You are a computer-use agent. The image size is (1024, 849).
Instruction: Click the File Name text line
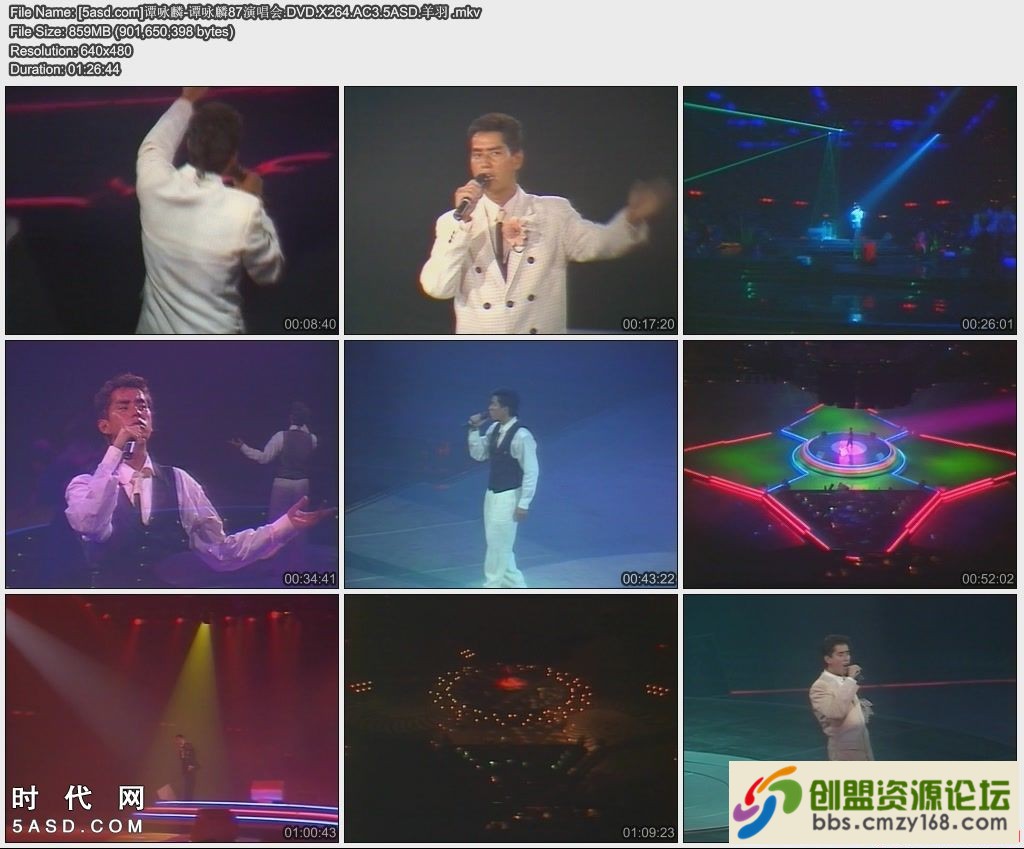(246, 12)
